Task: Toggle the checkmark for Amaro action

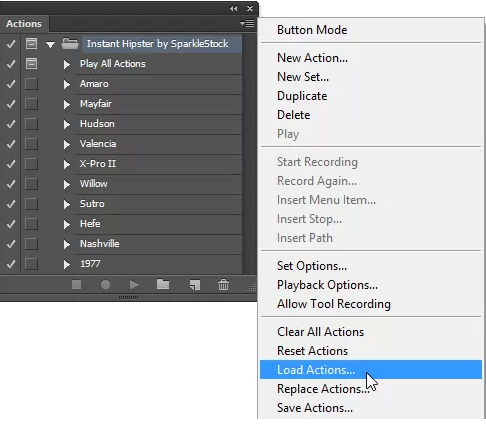Action: [11, 84]
